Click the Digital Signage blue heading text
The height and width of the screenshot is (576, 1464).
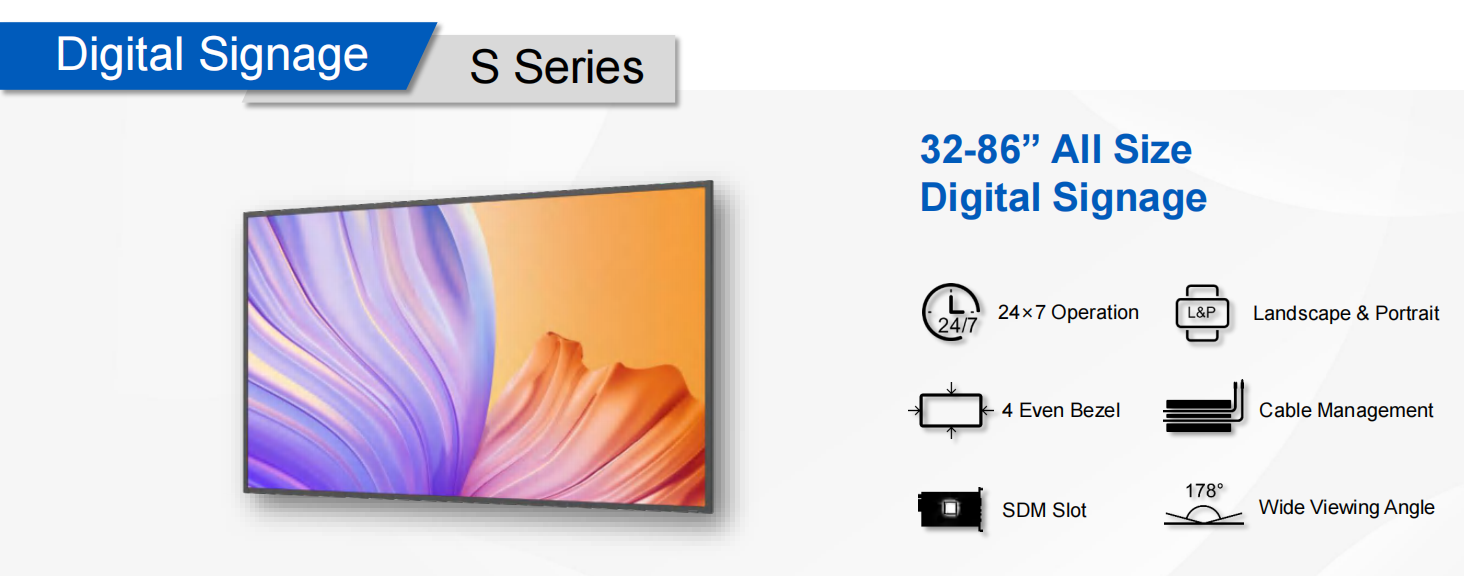pos(1063,197)
